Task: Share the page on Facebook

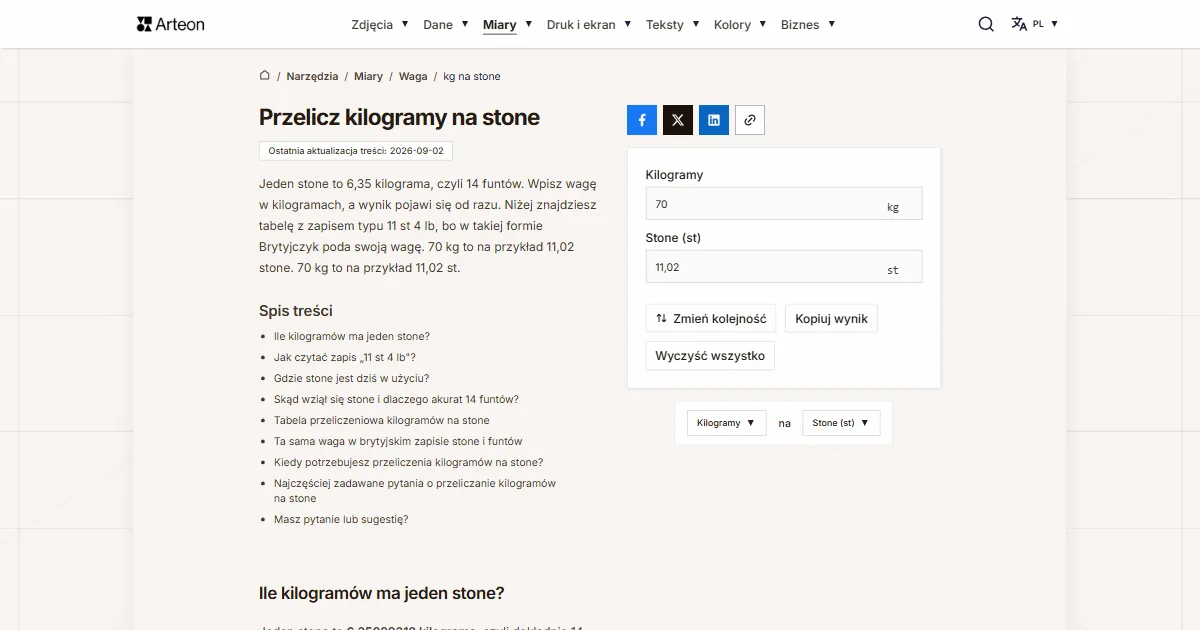Action: (x=642, y=120)
